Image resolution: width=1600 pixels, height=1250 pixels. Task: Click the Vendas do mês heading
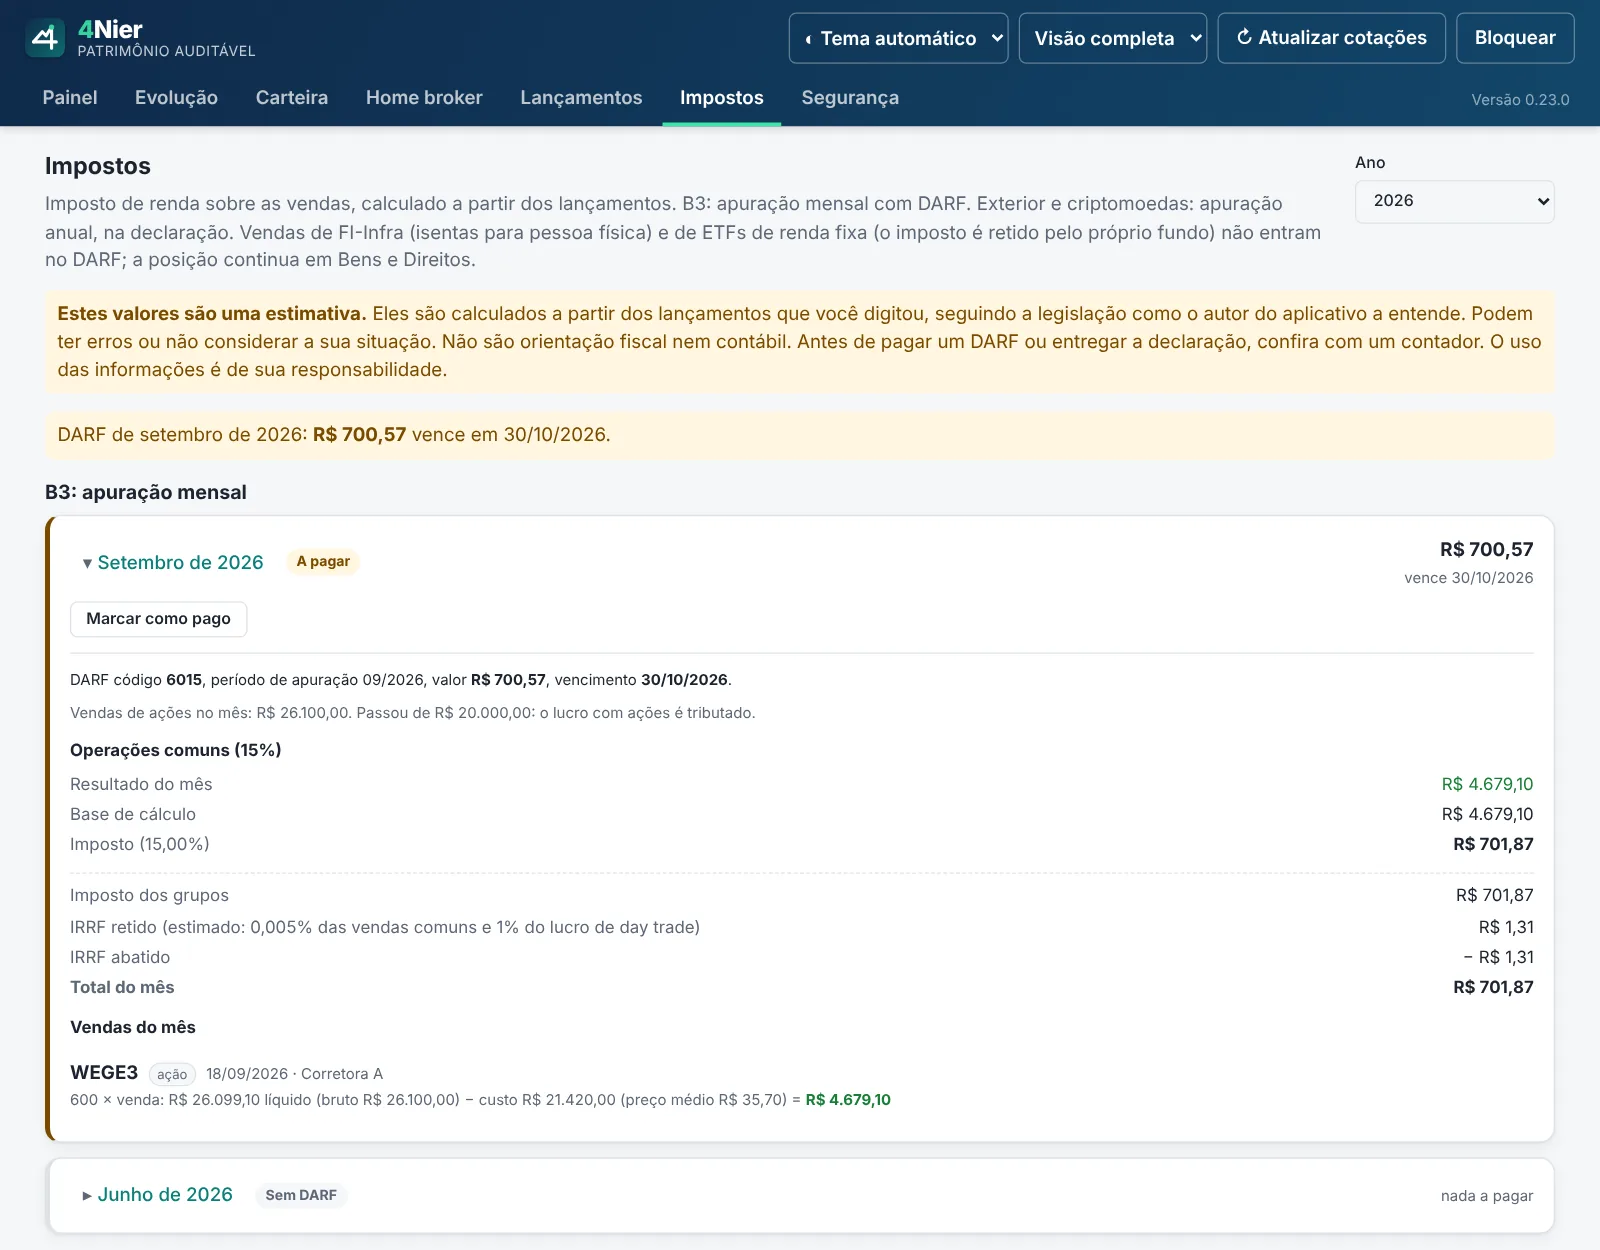[133, 1027]
